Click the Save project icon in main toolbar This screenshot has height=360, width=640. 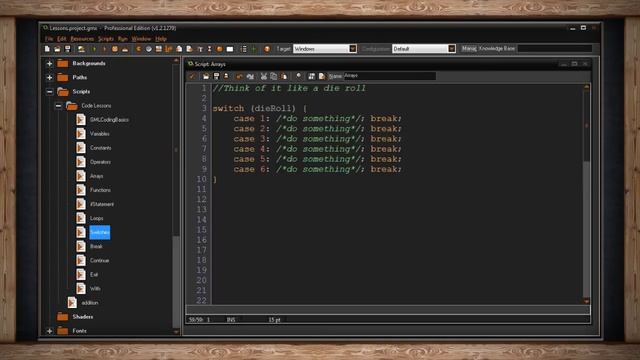[68, 49]
